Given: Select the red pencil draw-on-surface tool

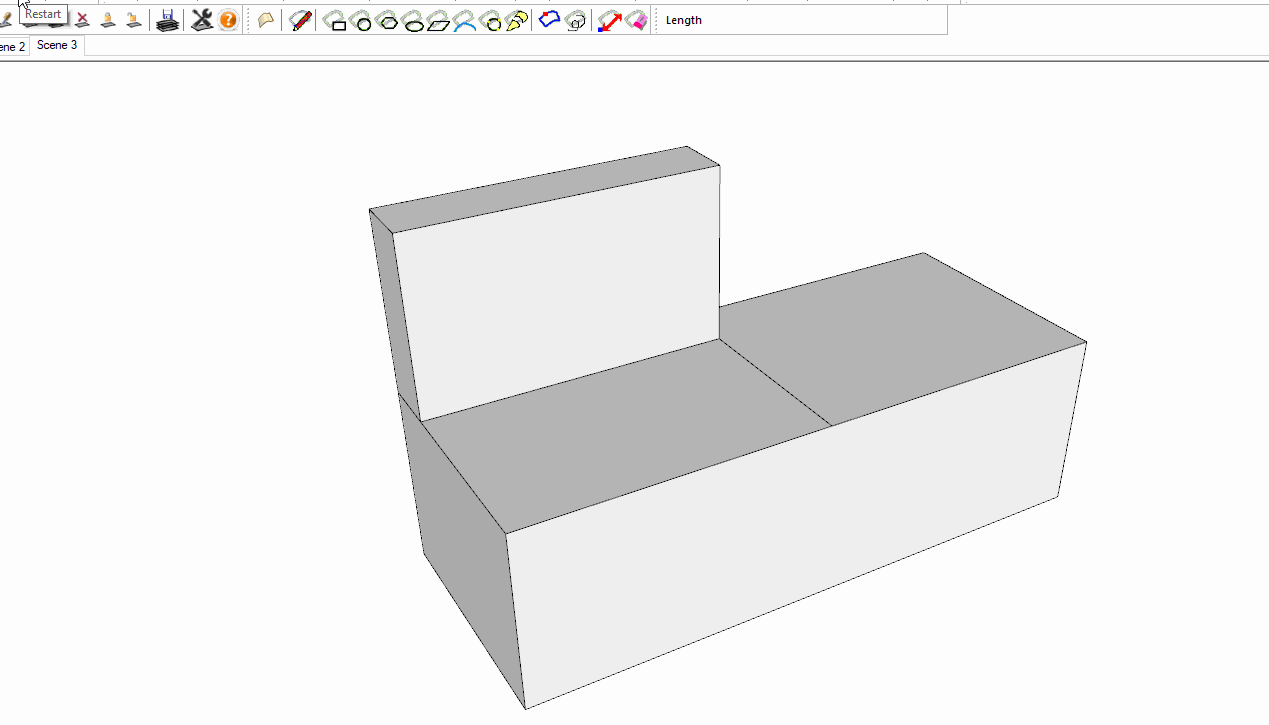Looking at the screenshot, I should 301,20.
